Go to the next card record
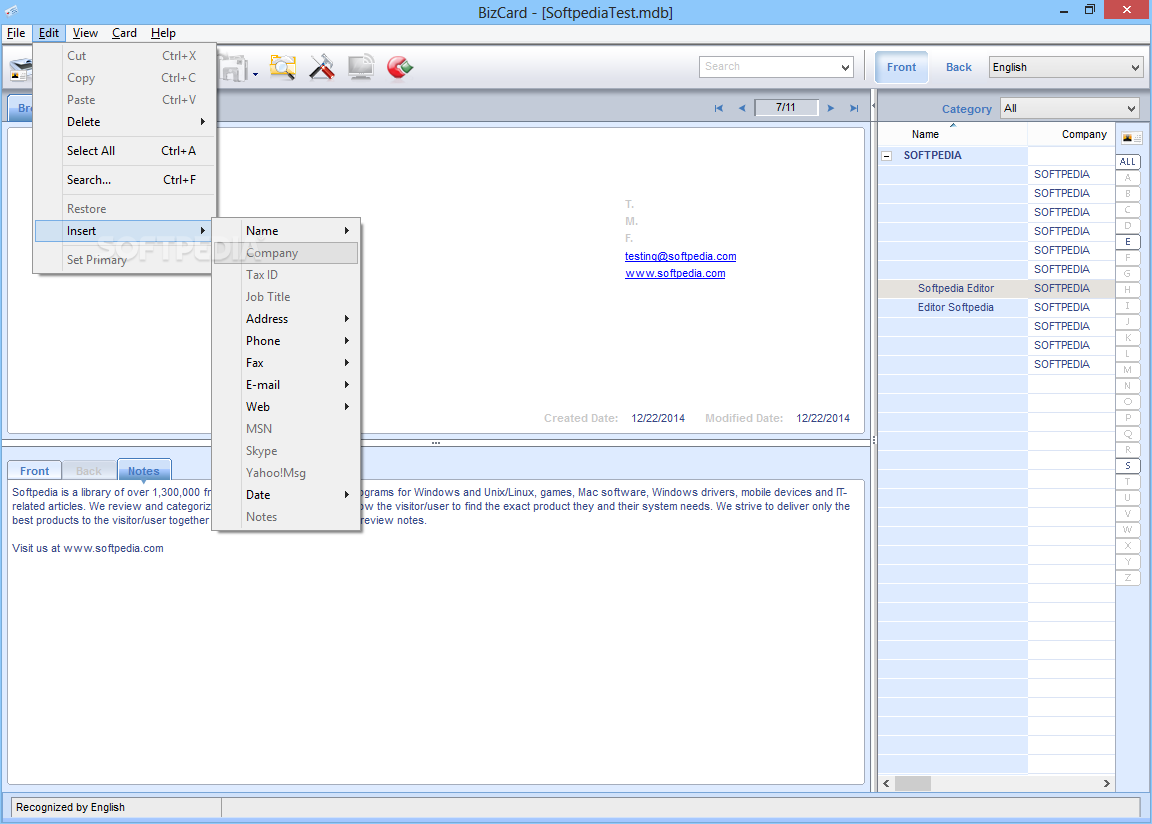Viewport: 1152px width, 824px height. [x=831, y=108]
